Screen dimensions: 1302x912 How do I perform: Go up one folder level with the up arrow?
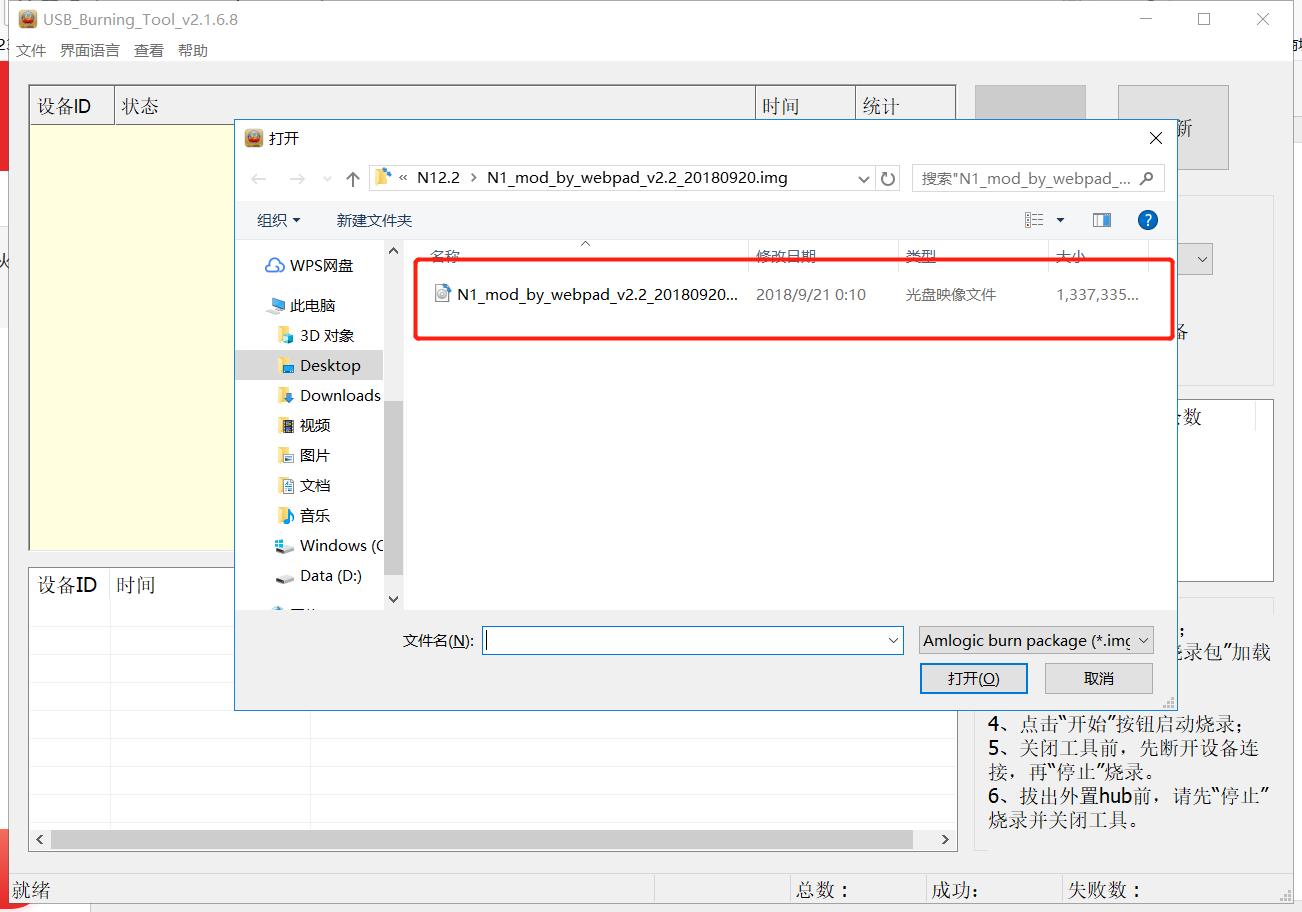click(352, 179)
